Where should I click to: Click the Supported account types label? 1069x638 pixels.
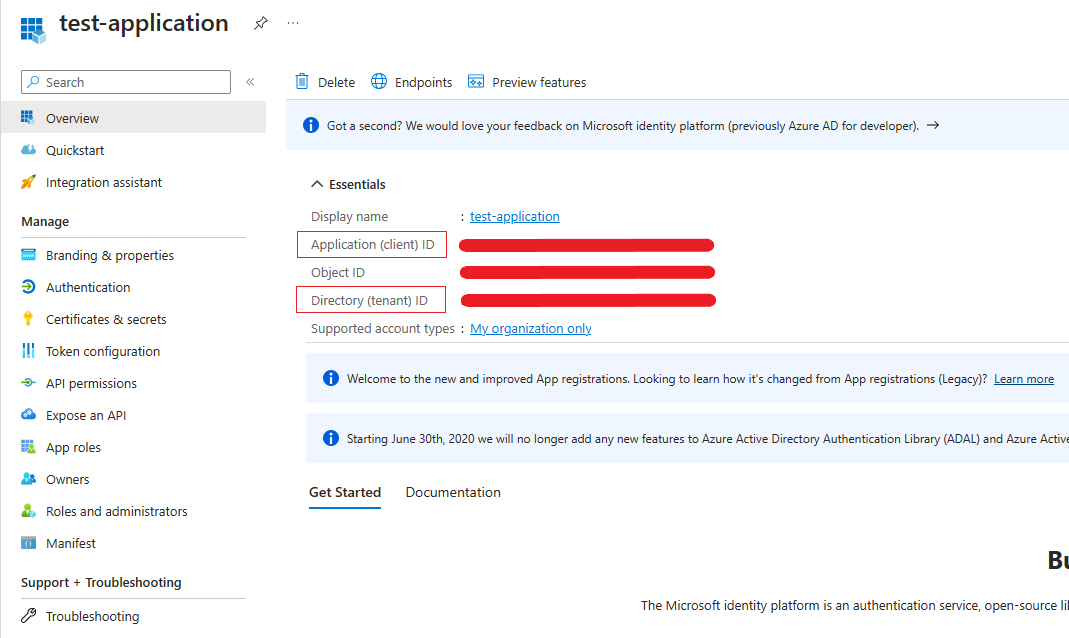[x=382, y=329]
